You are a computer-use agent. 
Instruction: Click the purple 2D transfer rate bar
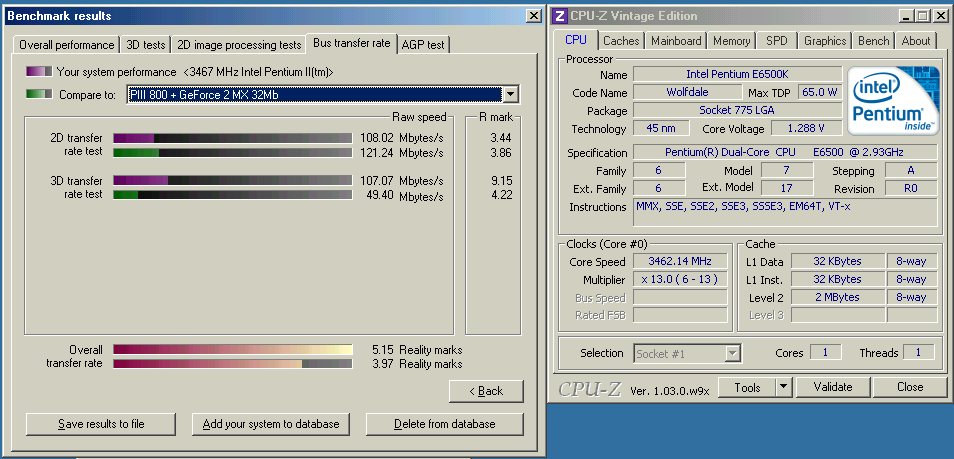point(232,138)
